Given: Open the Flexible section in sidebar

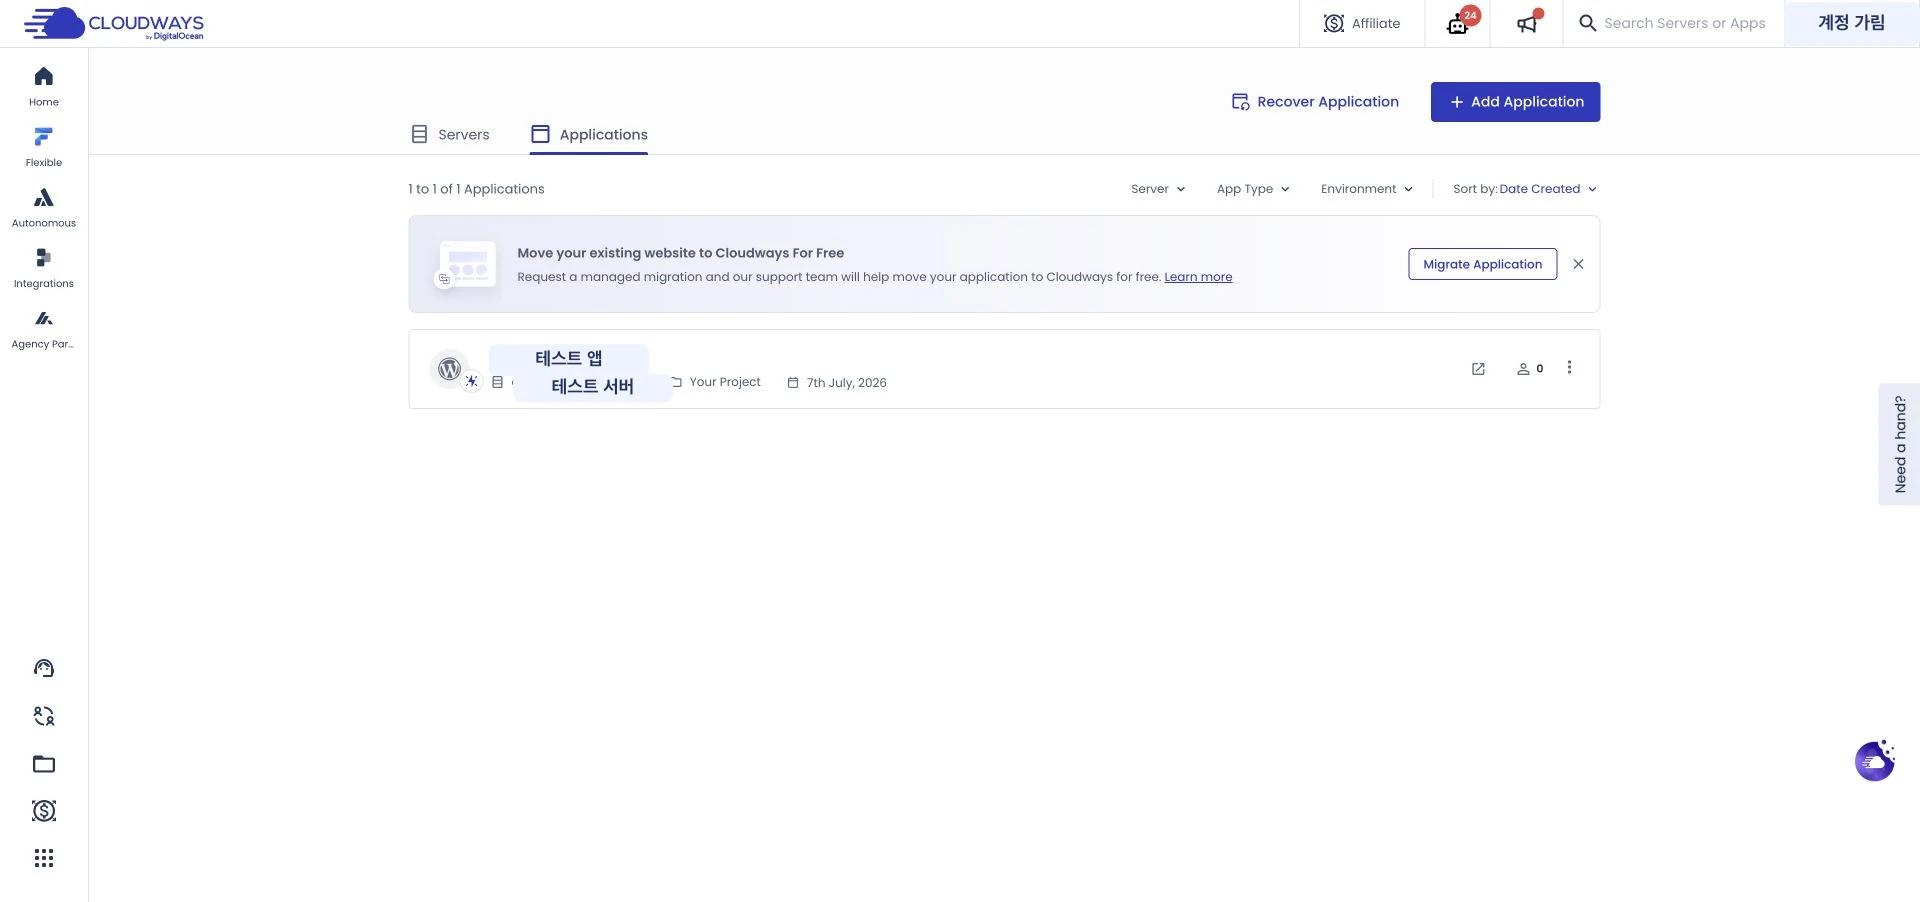Looking at the screenshot, I should click(44, 147).
